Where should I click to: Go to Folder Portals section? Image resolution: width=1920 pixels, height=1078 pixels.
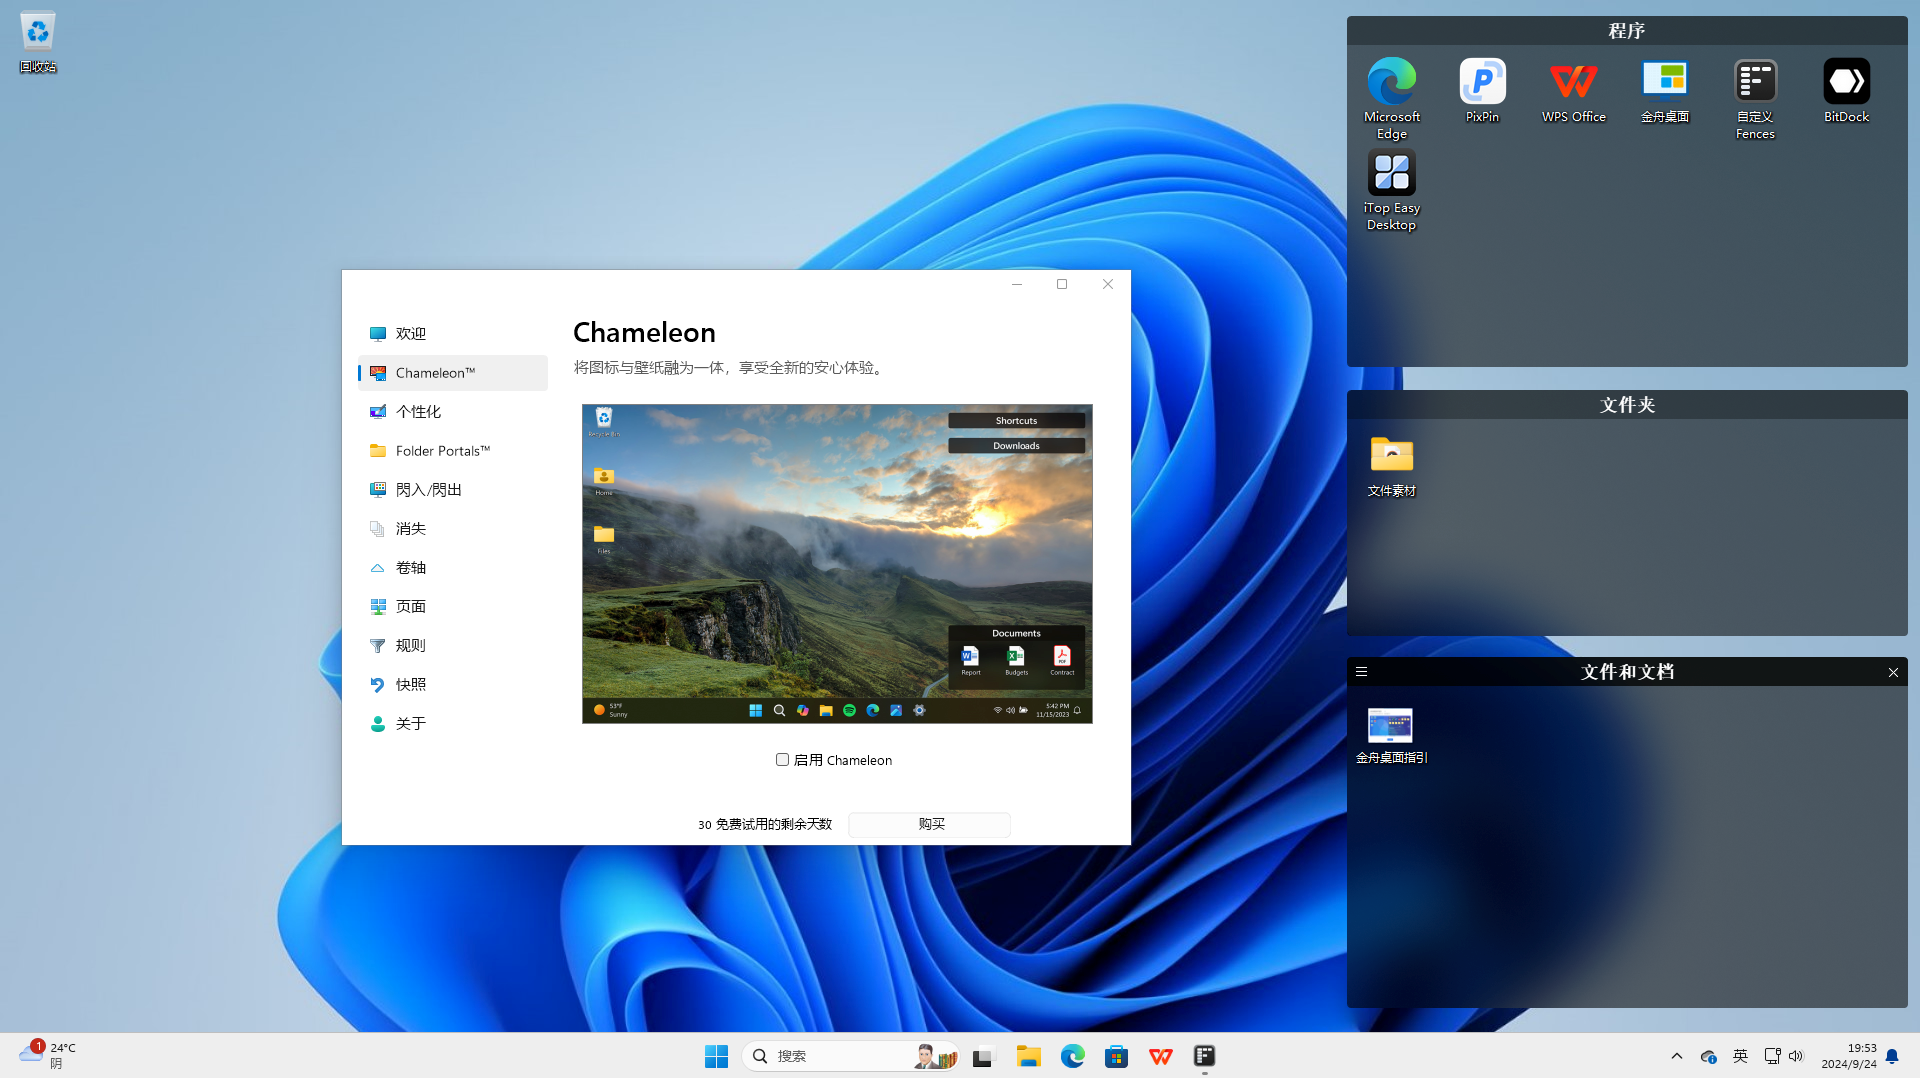coord(442,451)
